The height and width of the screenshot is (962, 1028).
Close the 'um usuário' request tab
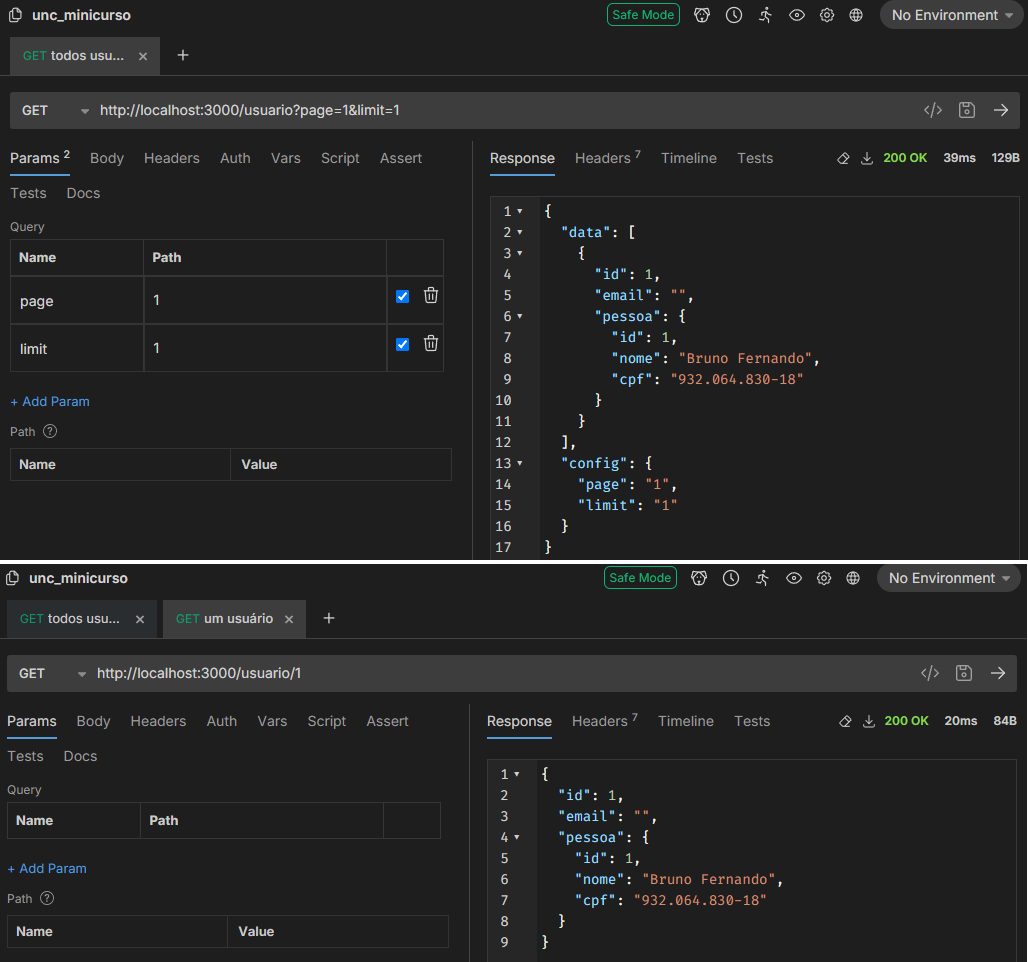coord(289,619)
